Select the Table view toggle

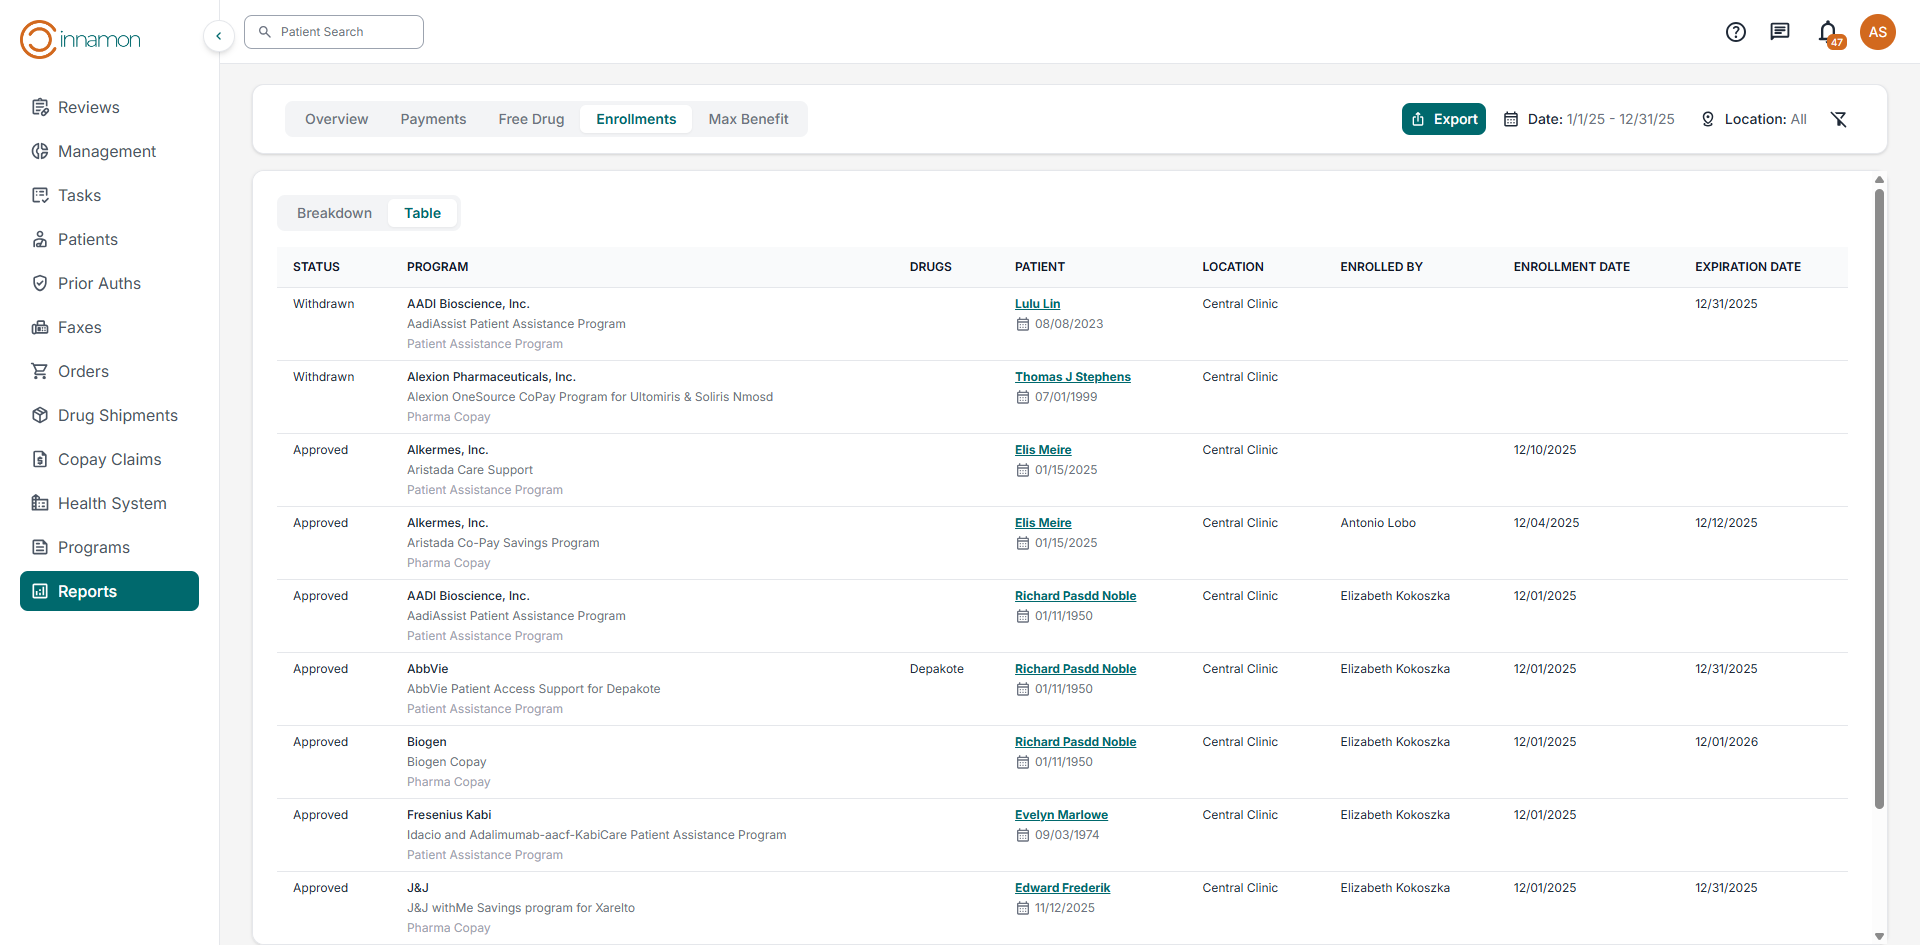tap(422, 213)
